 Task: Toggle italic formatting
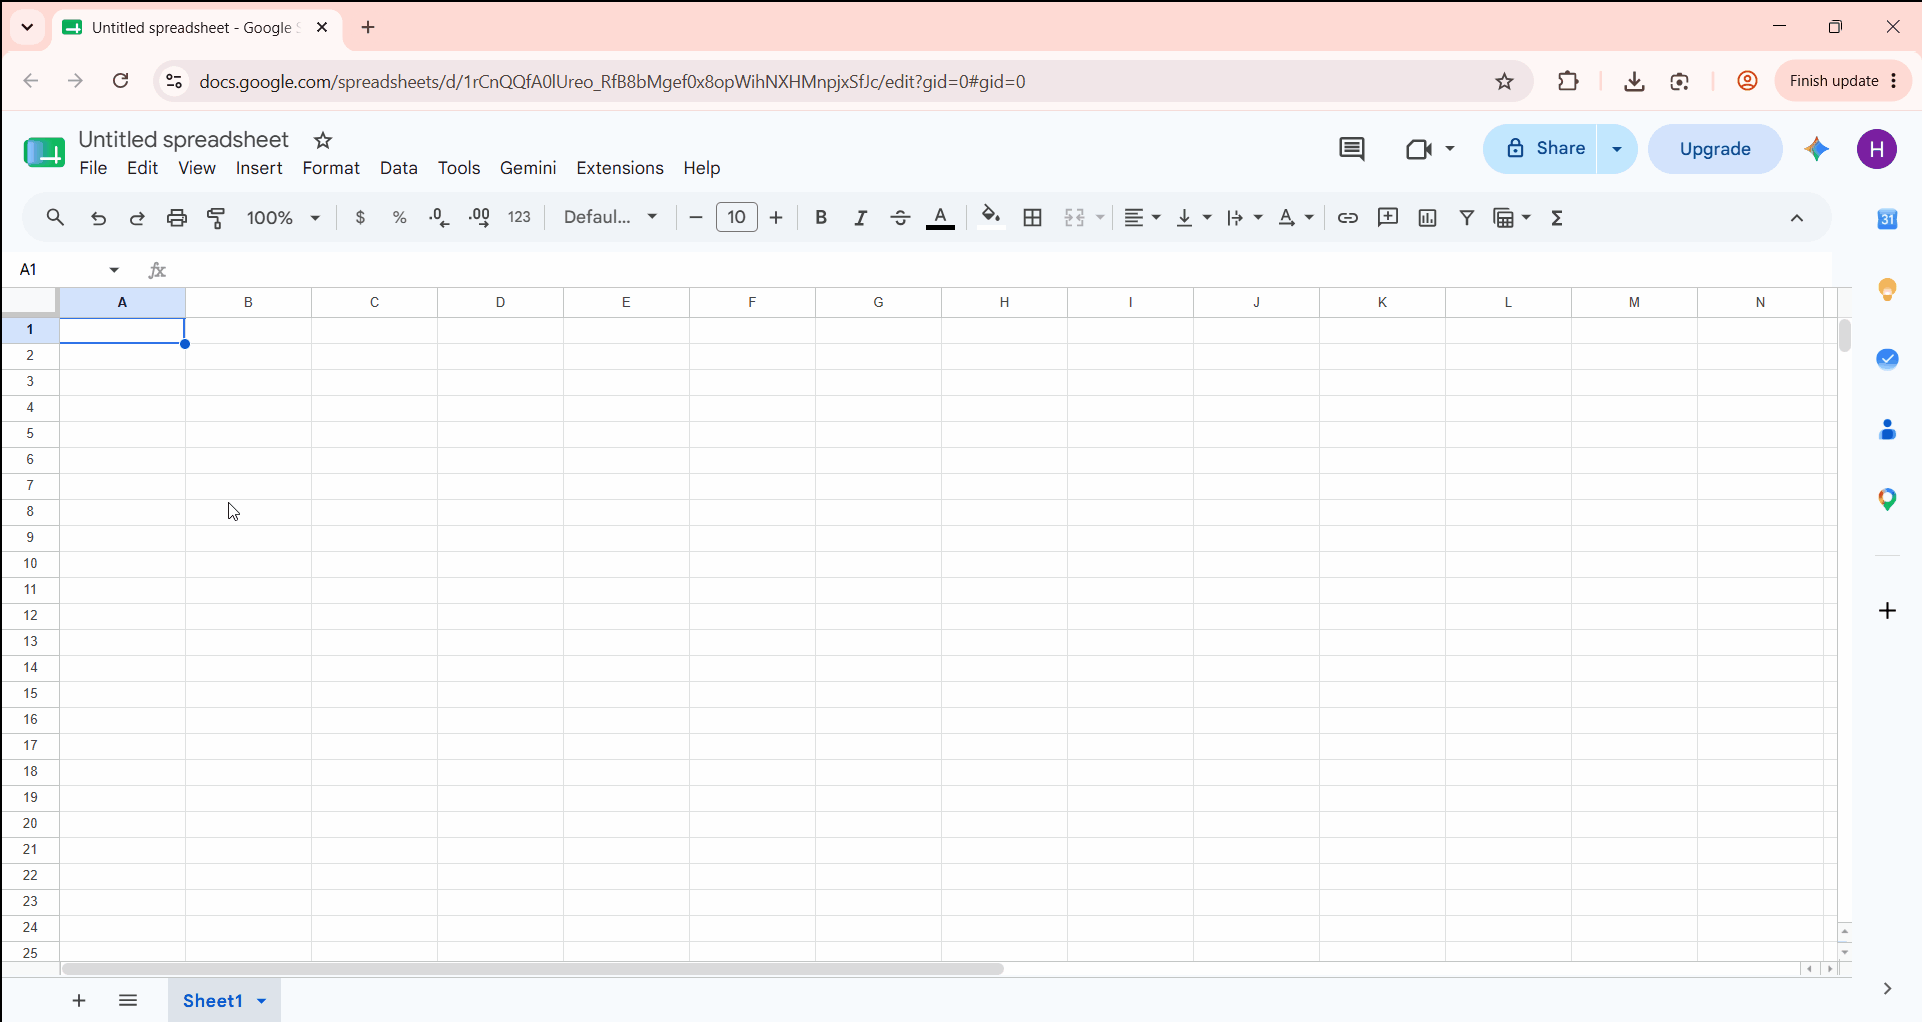click(x=861, y=217)
